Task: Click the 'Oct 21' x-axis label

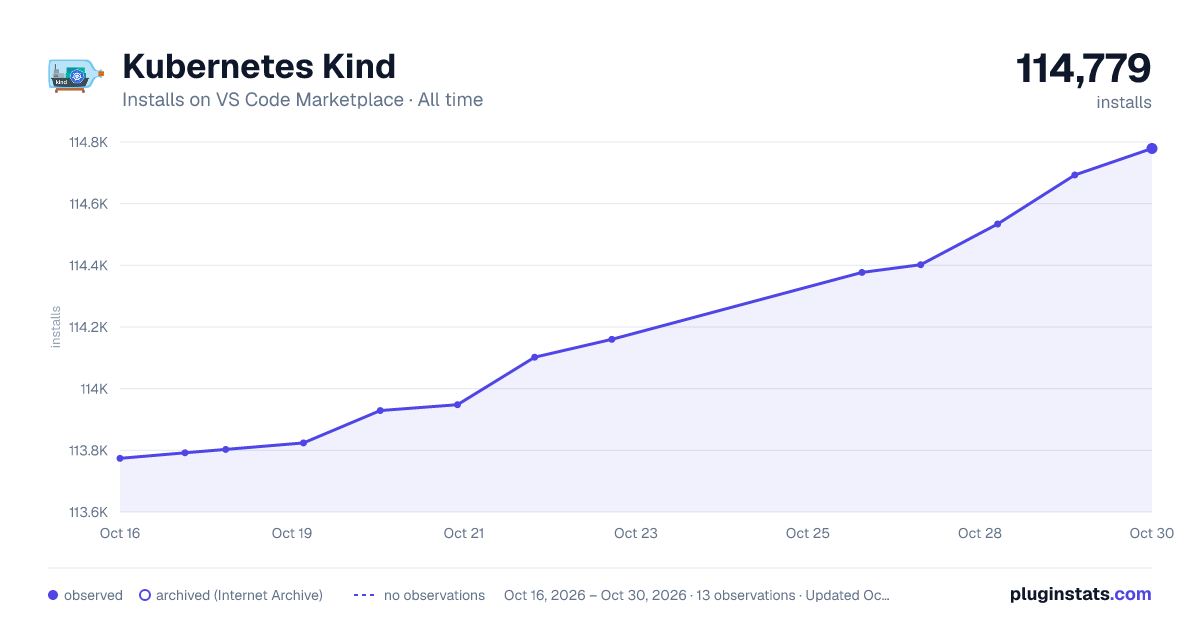Action: (x=464, y=533)
